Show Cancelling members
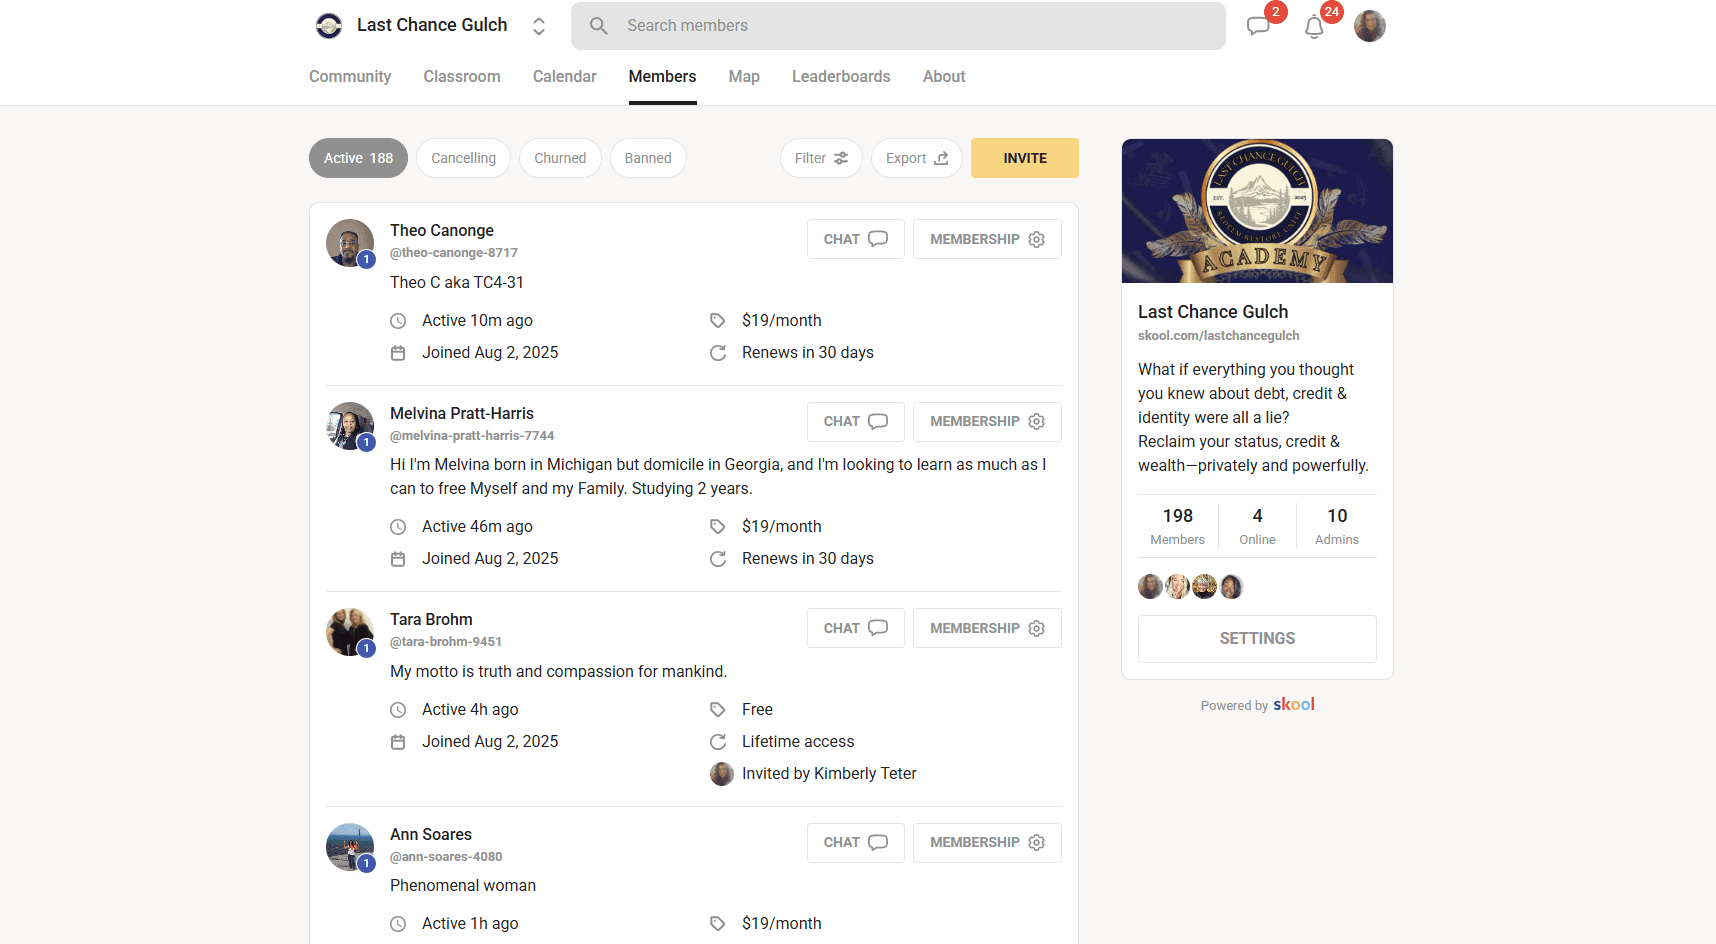This screenshot has height=944, width=1716. click(x=463, y=158)
